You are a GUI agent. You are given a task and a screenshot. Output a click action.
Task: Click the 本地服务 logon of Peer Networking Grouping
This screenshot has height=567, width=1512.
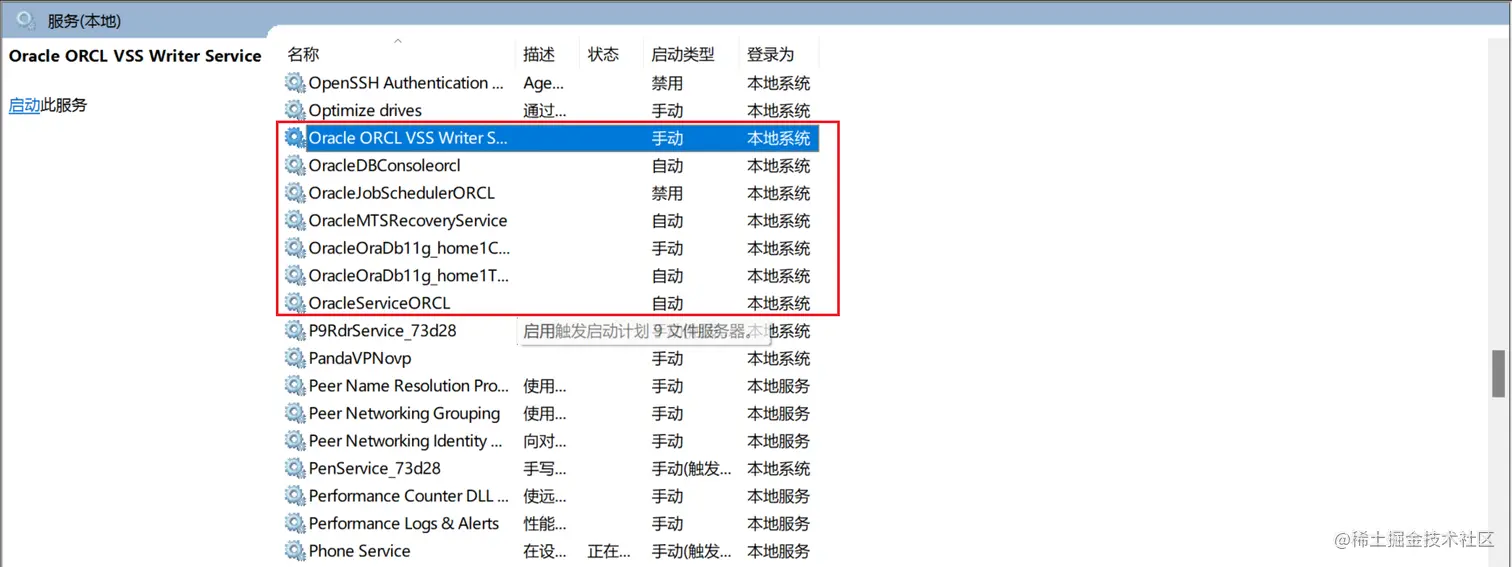click(x=778, y=413)
